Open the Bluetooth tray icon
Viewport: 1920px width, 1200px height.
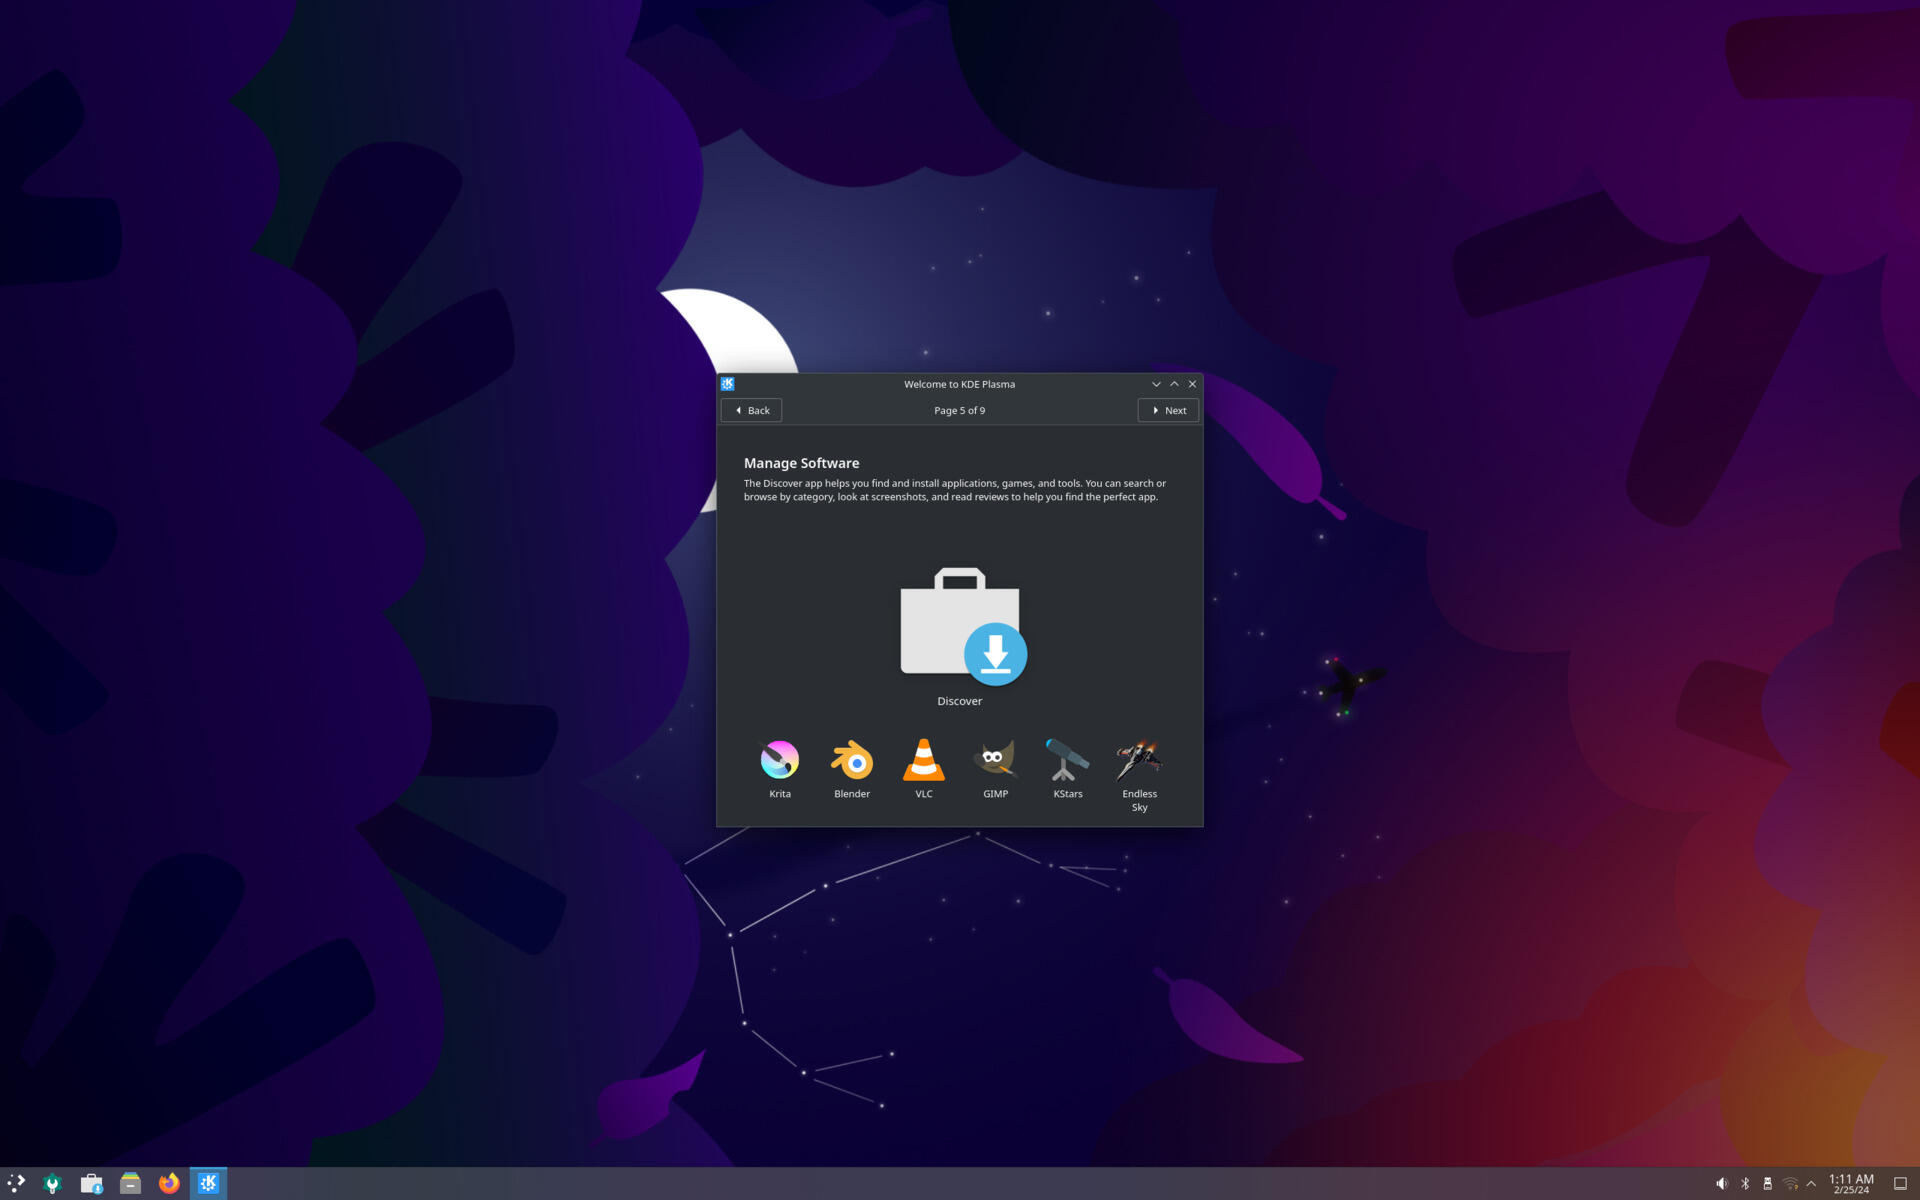pos(1745,1184)
